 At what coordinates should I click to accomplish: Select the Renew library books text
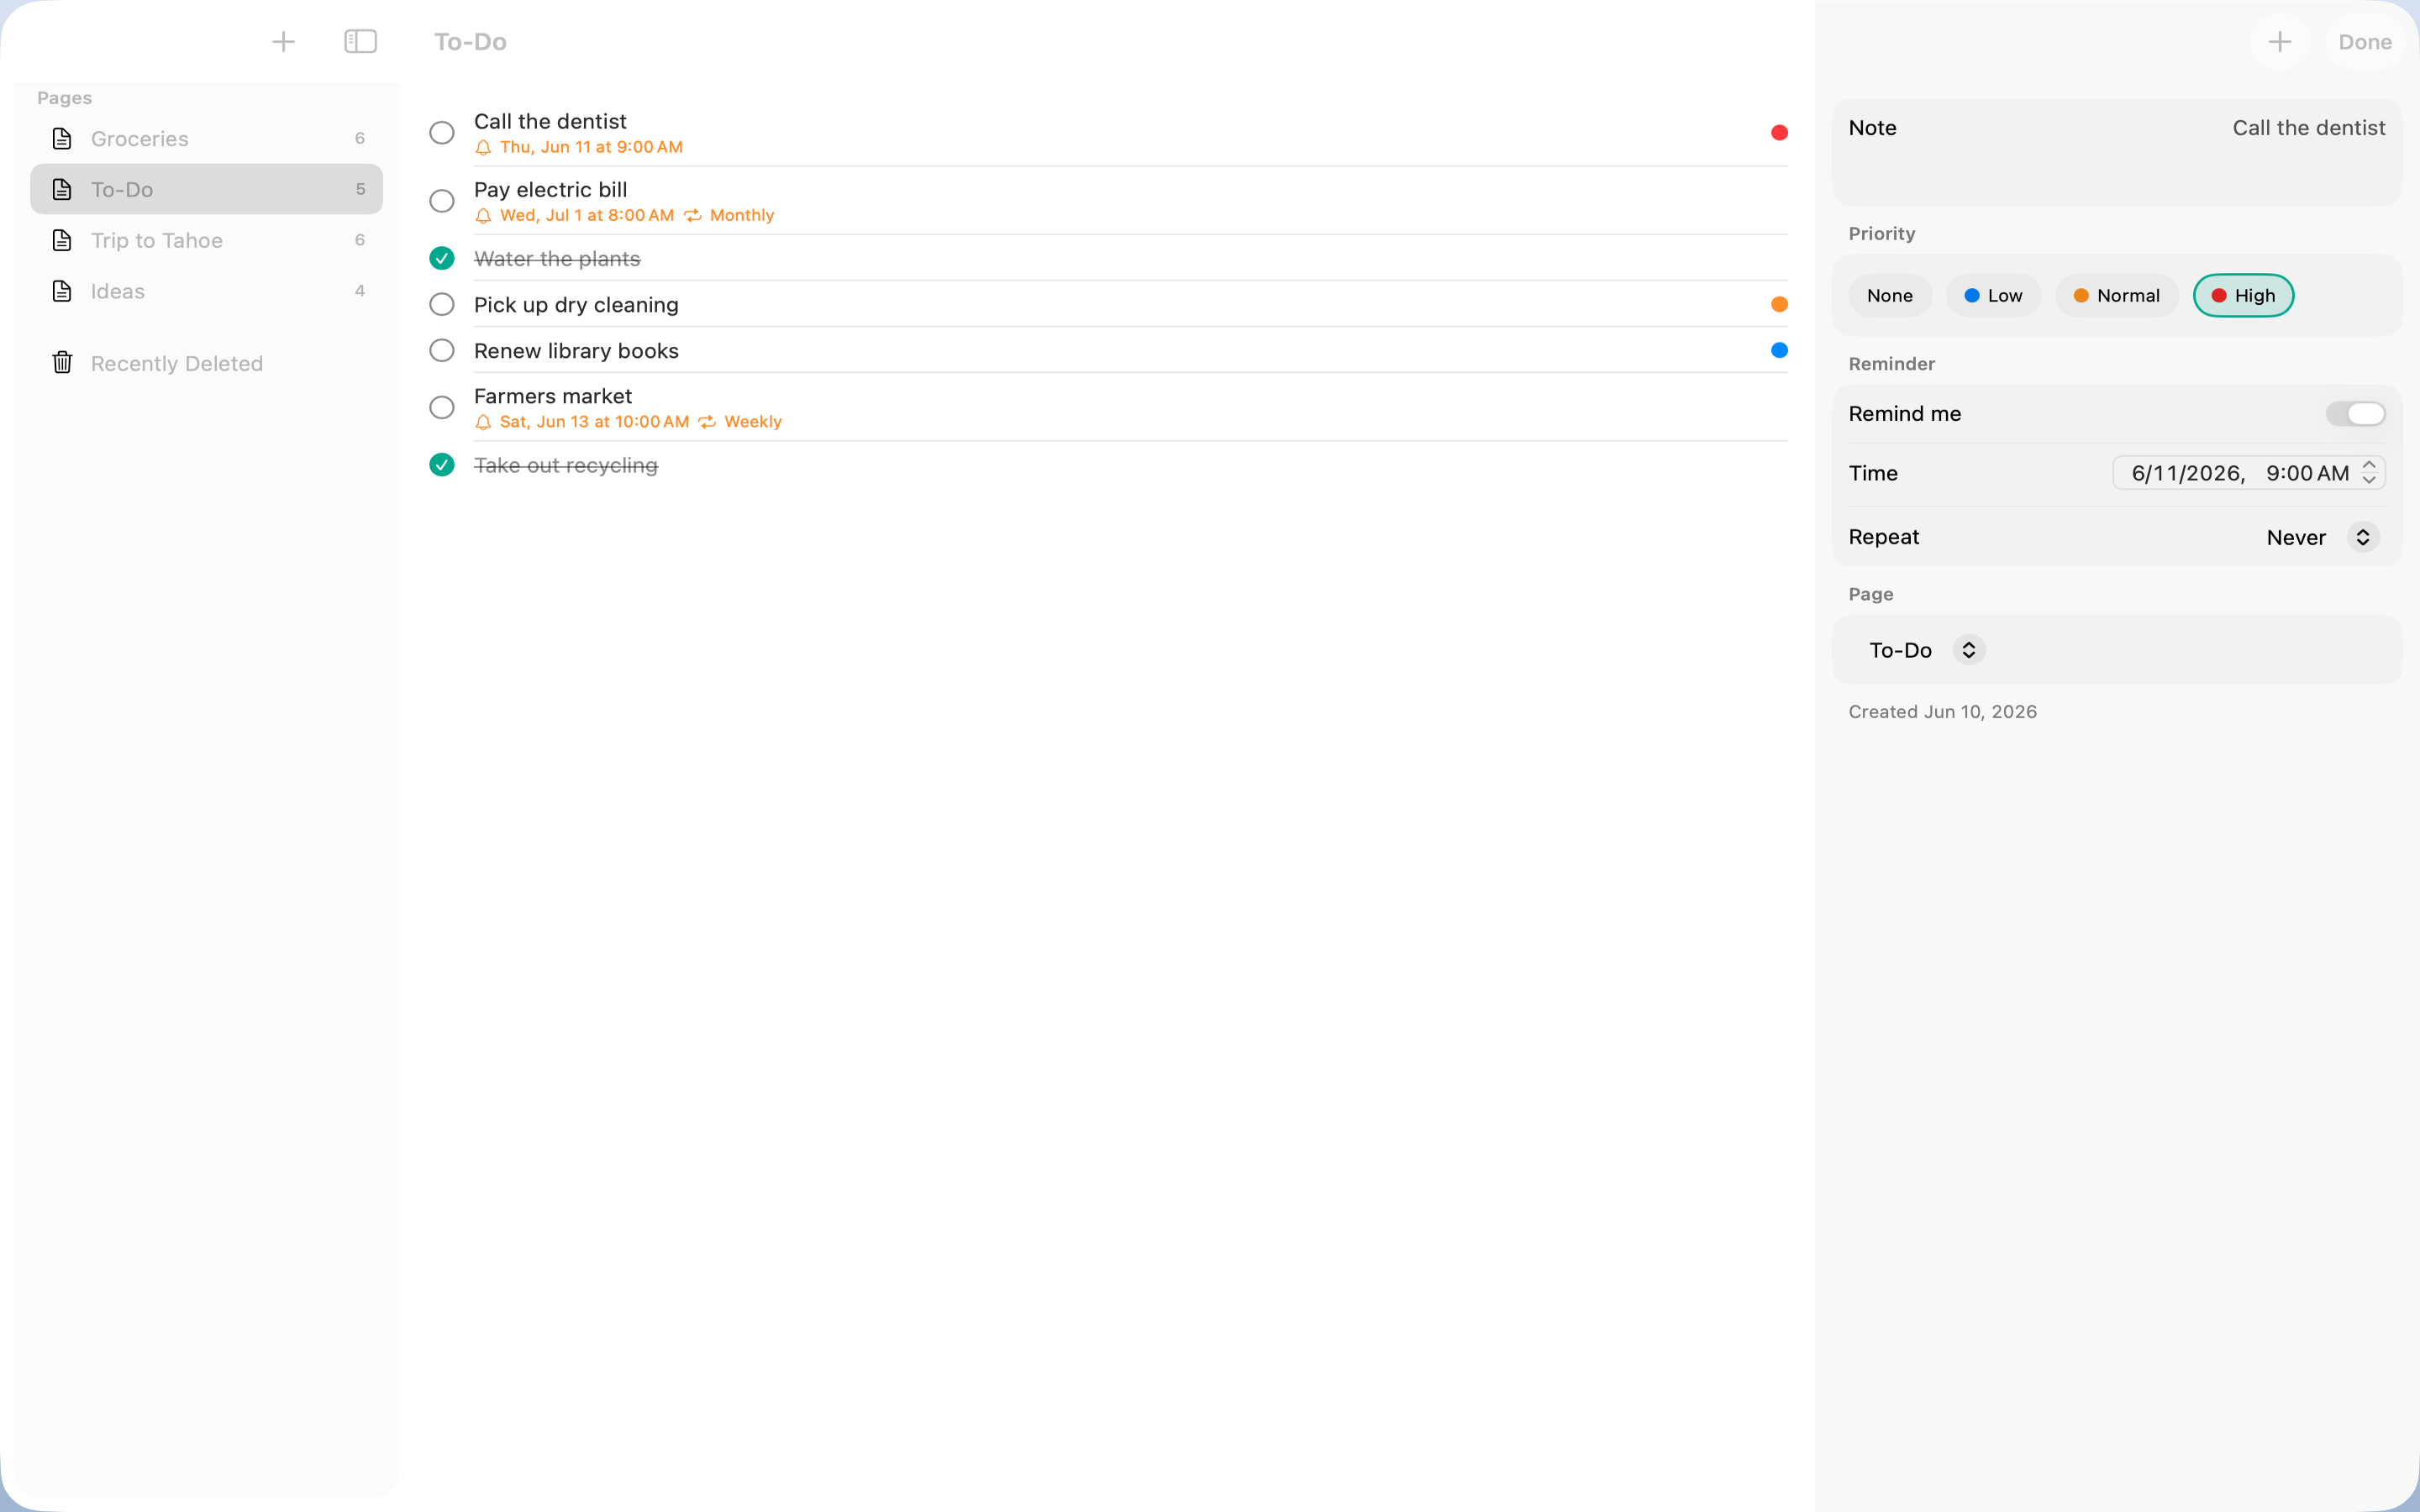coord(576,351)
